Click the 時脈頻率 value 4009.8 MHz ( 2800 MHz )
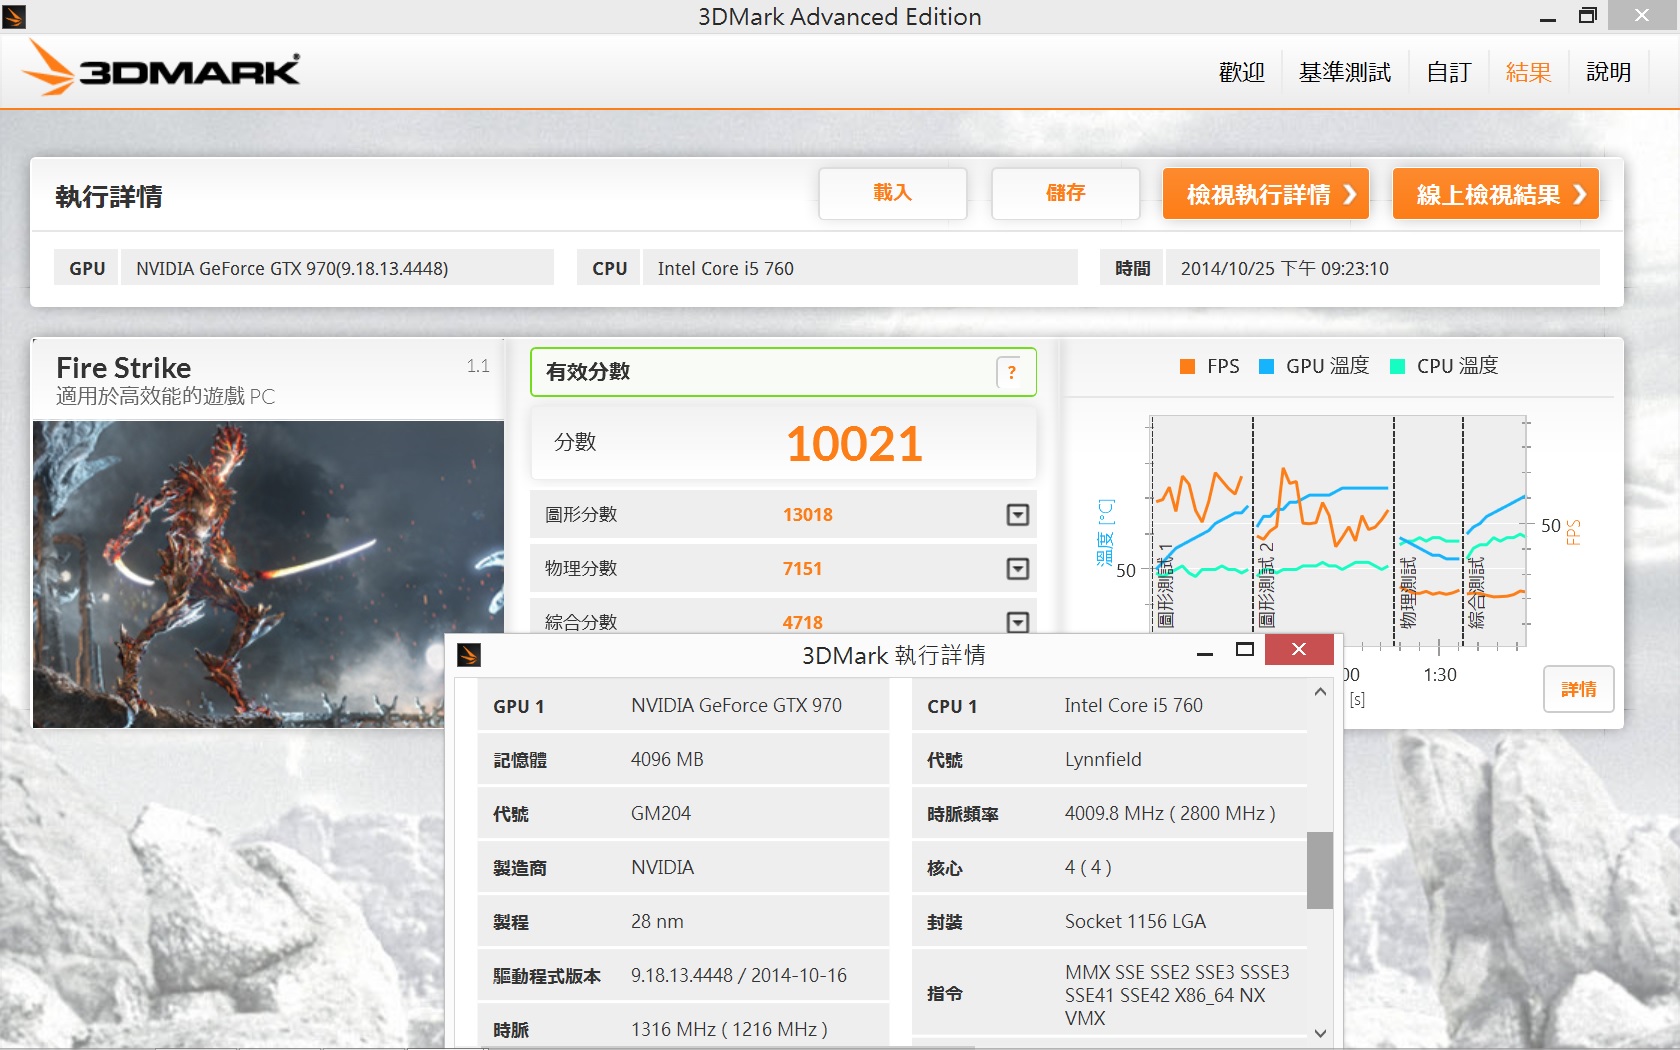 point(1170,814)
